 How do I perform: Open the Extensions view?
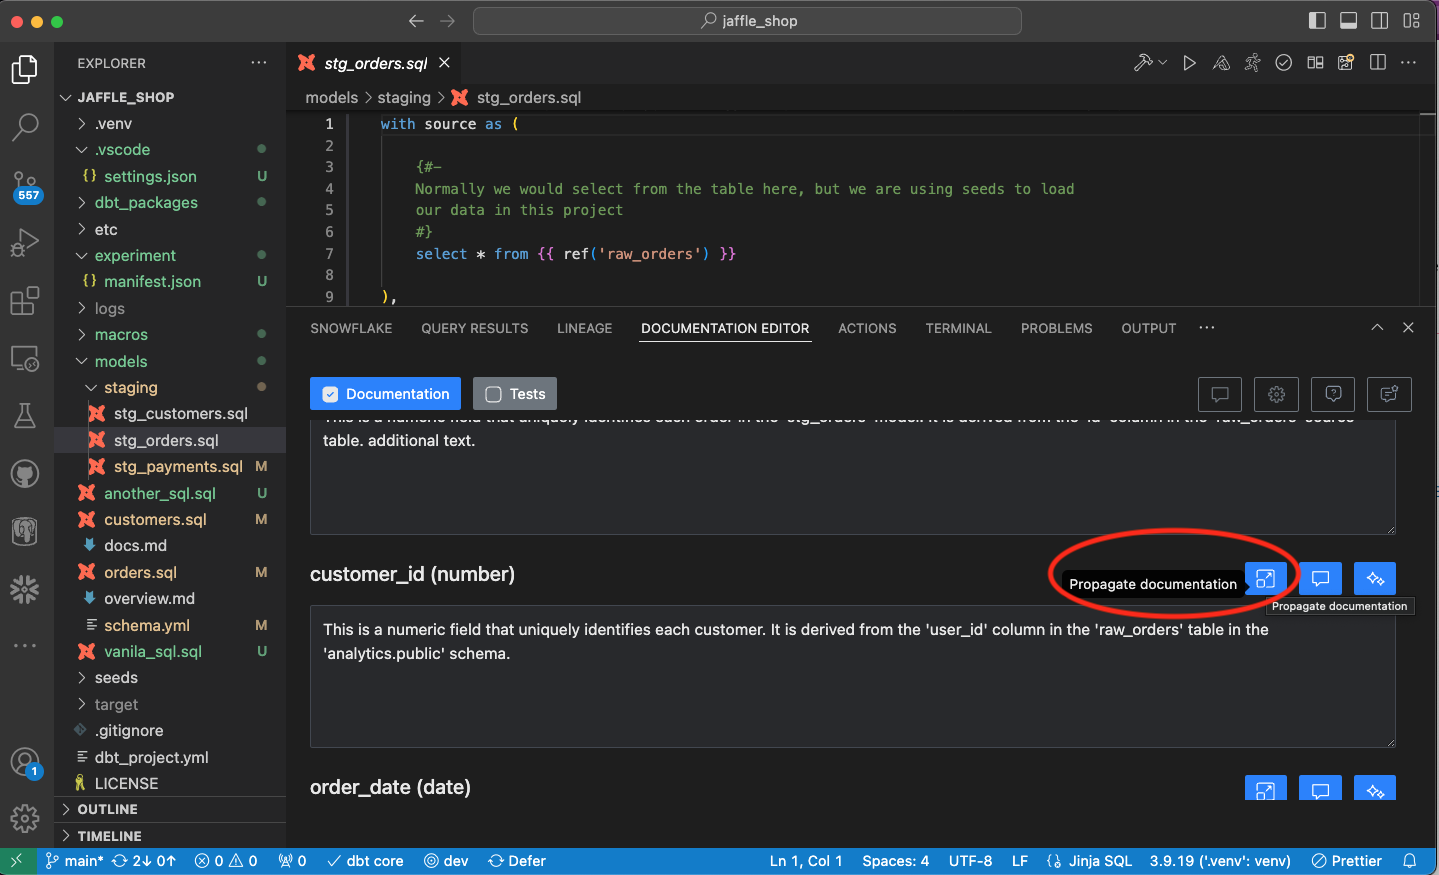pos(24,300)
